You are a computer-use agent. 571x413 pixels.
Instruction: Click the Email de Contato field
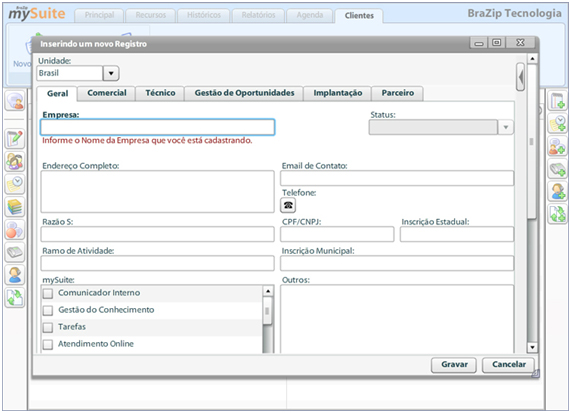397,178
